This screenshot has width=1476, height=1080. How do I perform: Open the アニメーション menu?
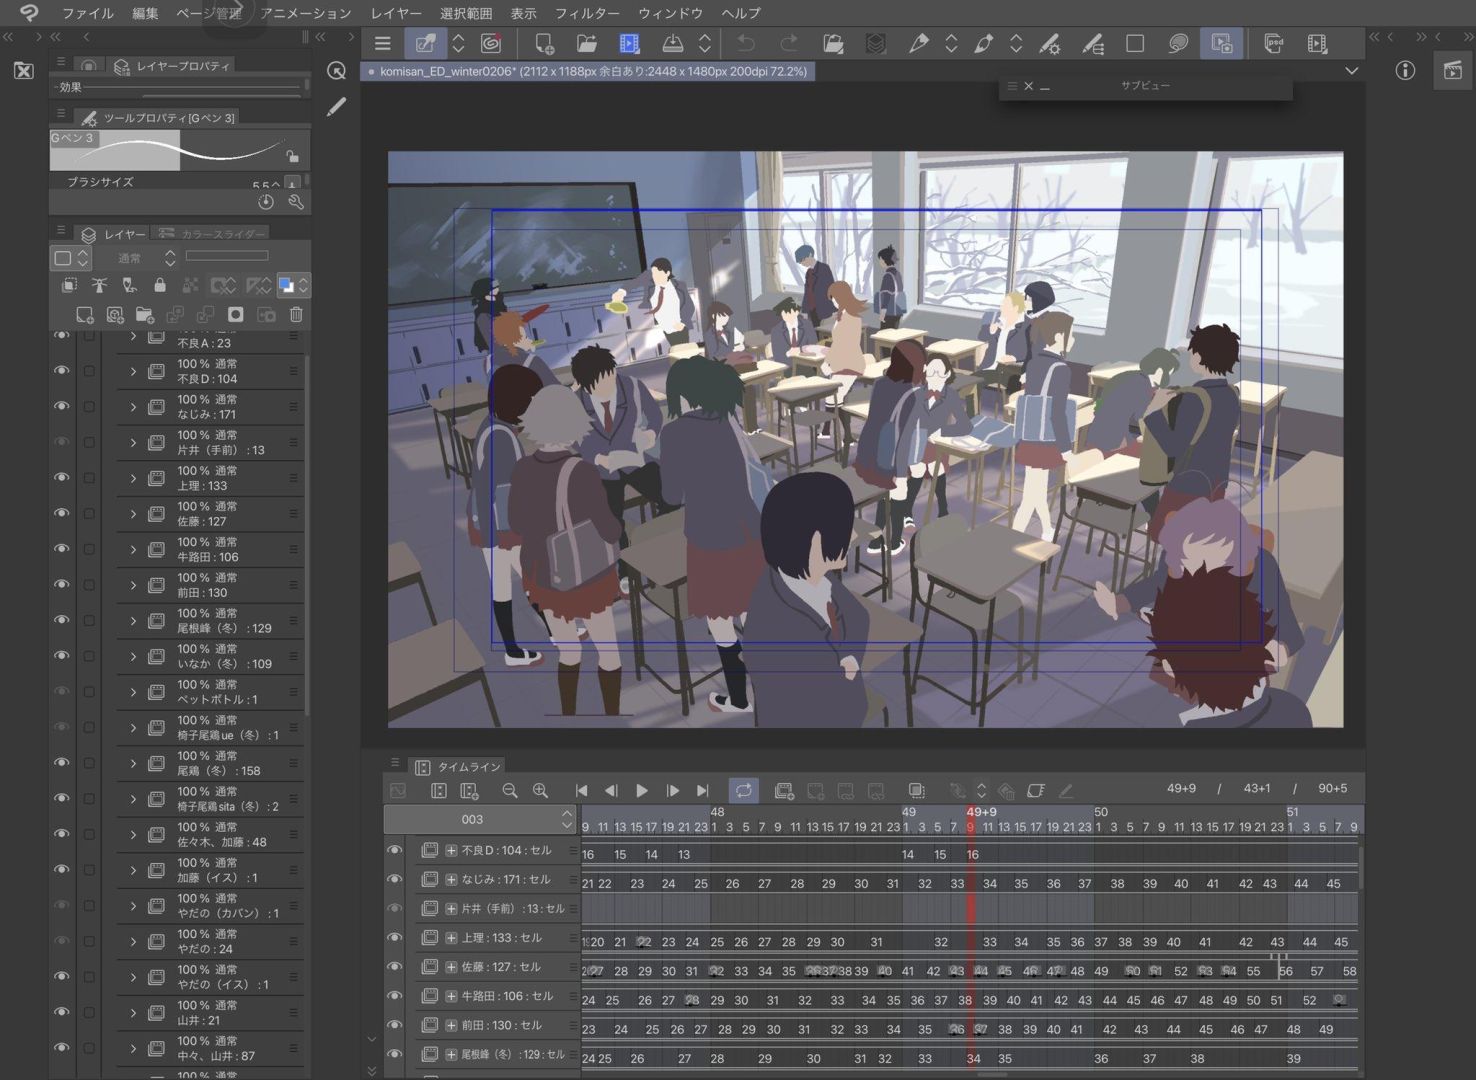tap(306, 13)
